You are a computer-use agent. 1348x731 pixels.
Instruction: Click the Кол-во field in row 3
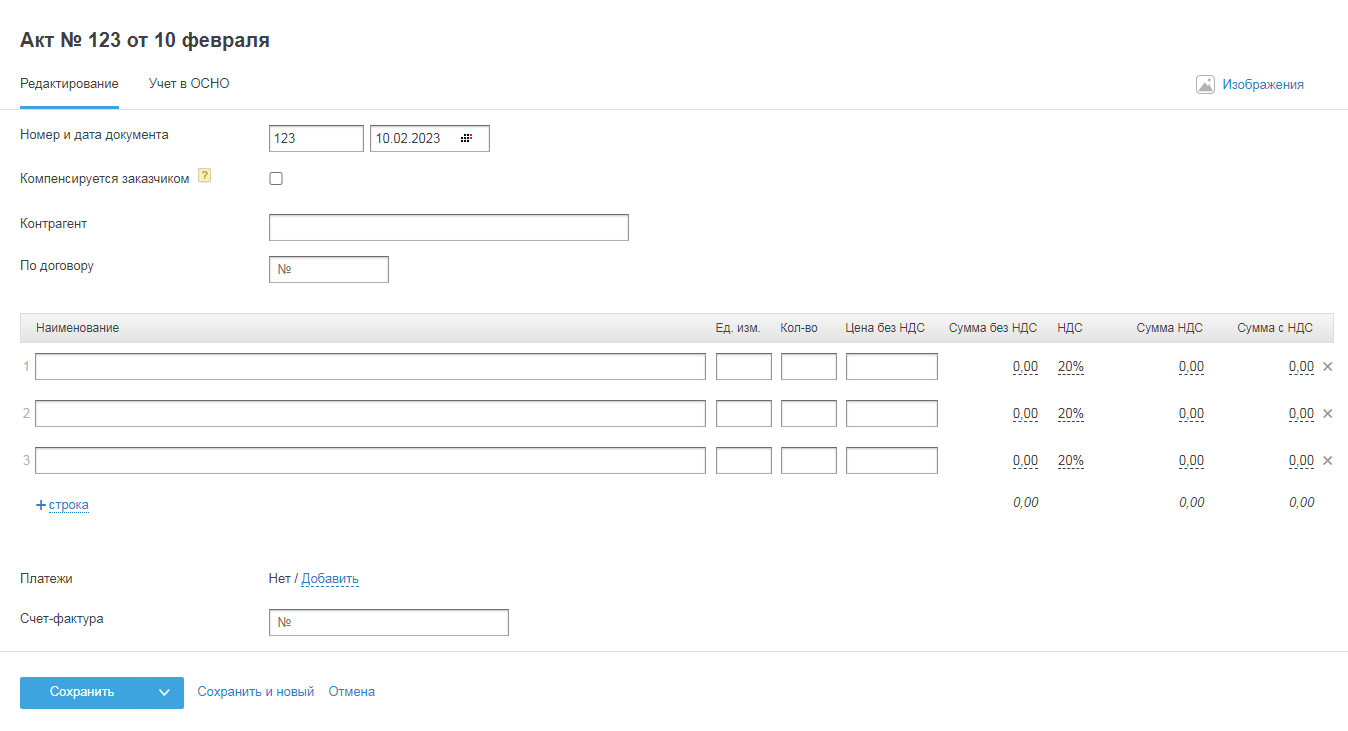(809, 461)
